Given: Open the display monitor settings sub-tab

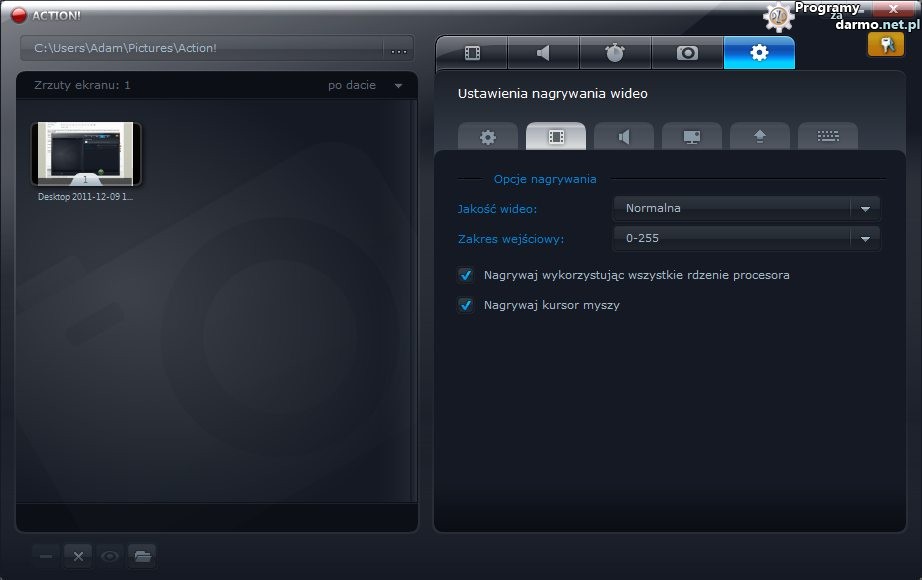Looking at the screenshot, I should coord(692,137).
